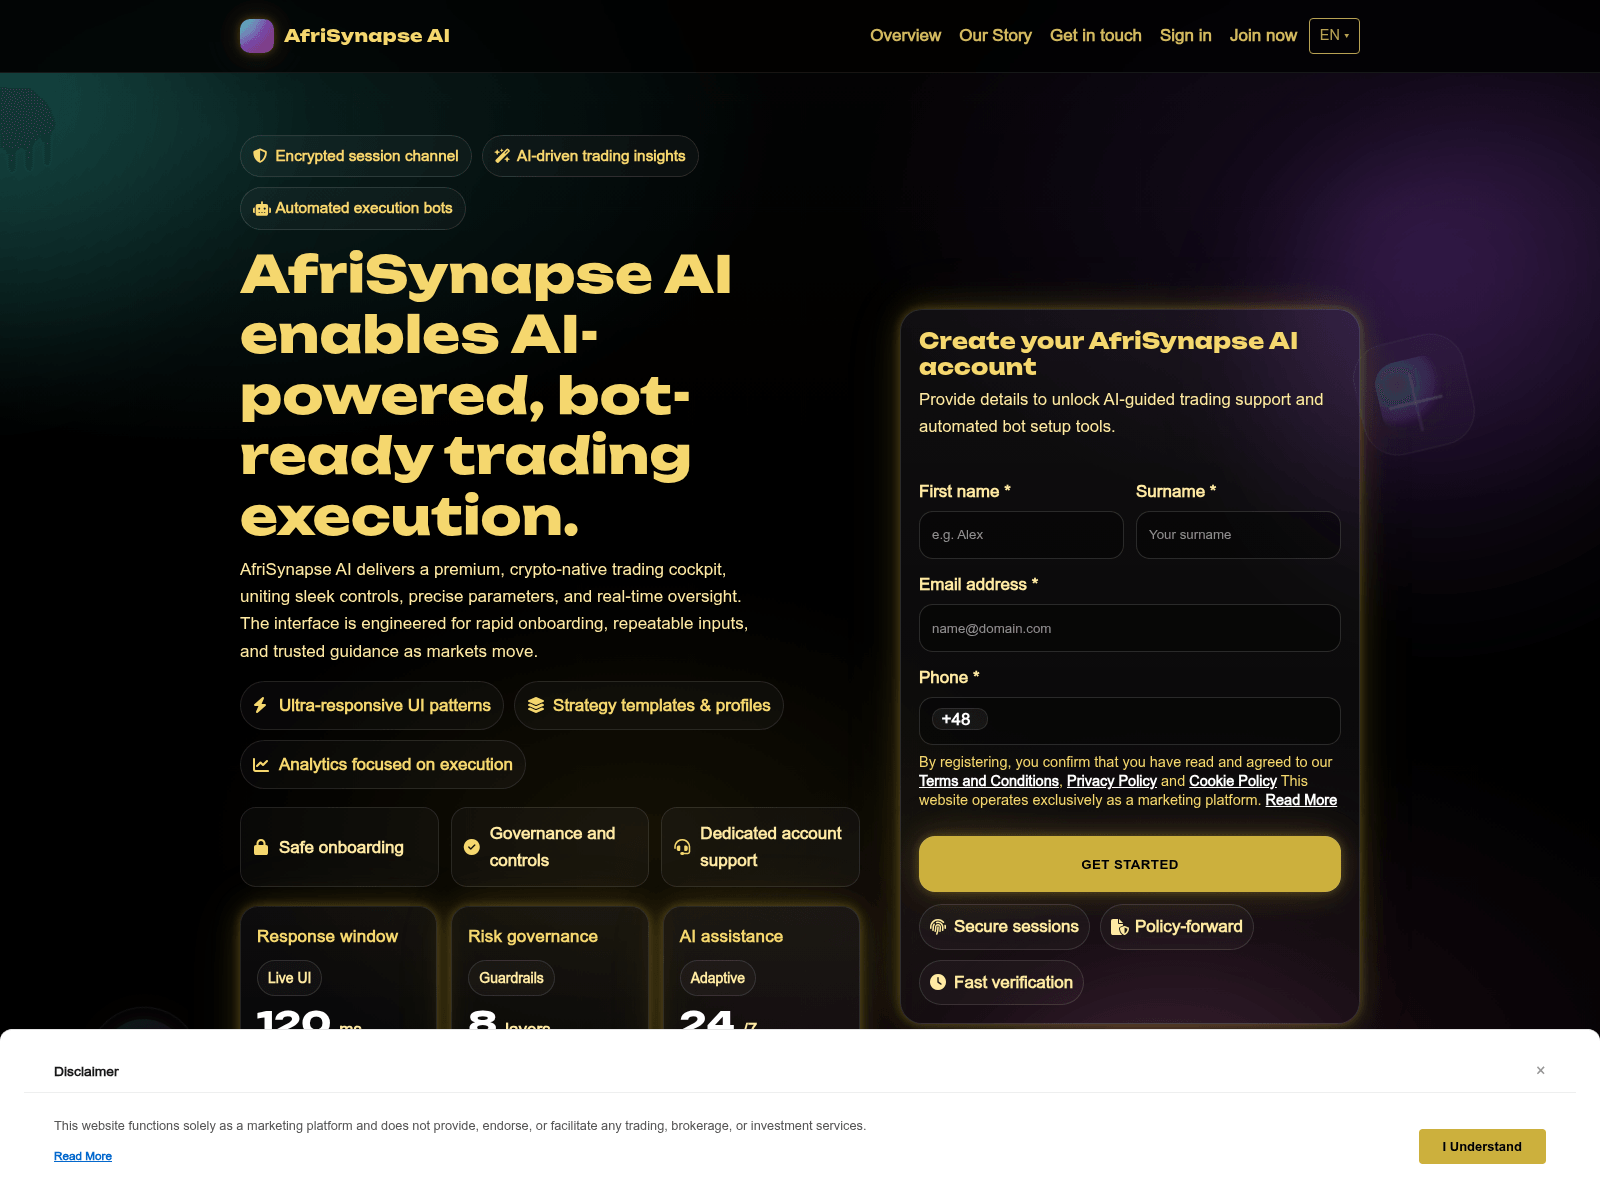Go to Overview in the navigation

(905, 36)
